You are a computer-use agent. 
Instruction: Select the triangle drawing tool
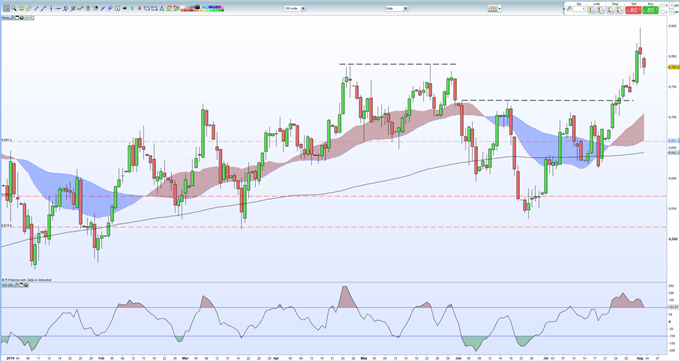pos(162,8)
